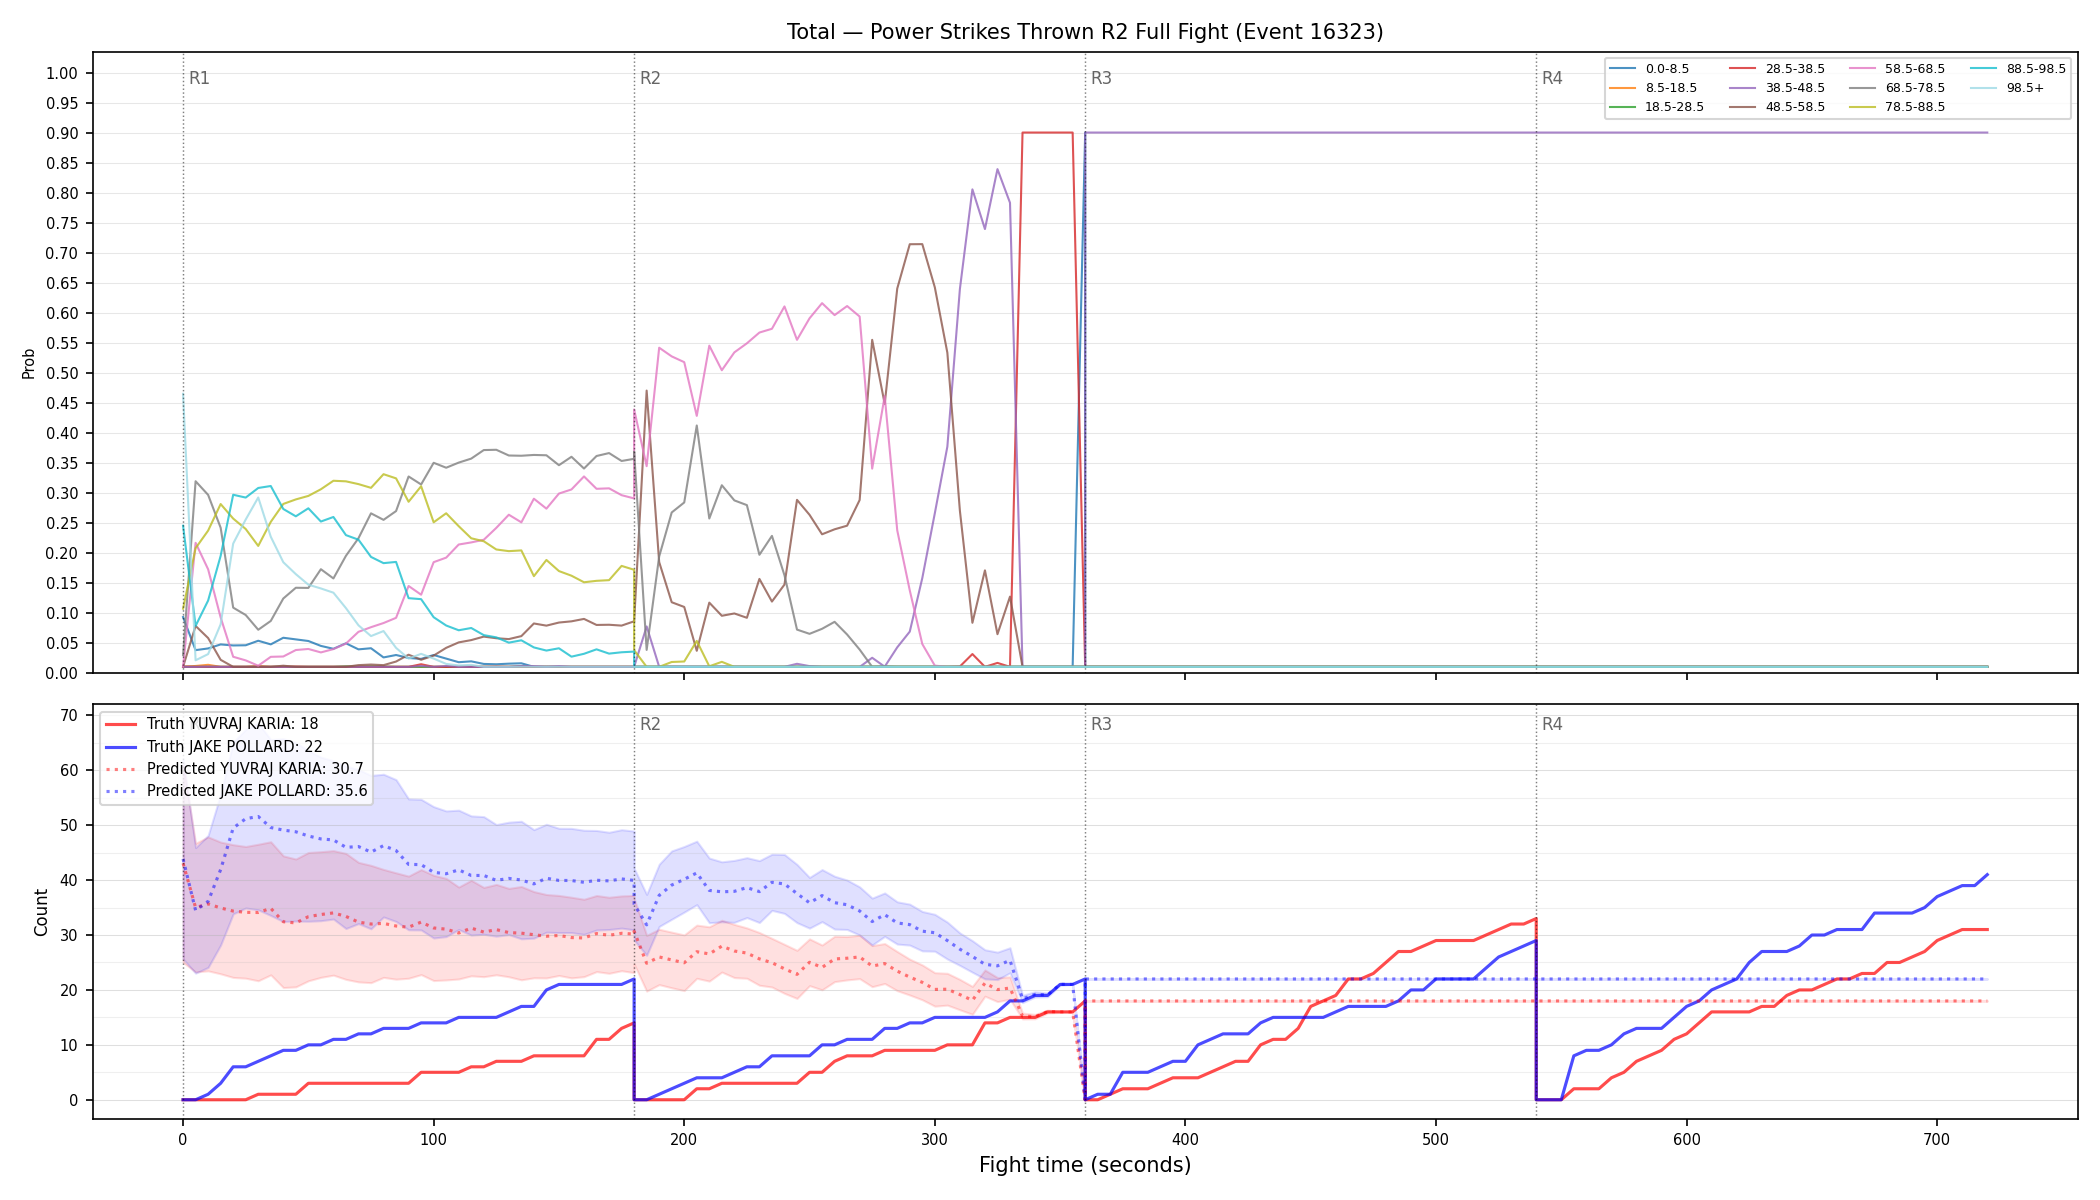Click the Truth JAKE POLLARD: 22 legend entry
This screenshot has height=1200, width=2100.
[214, 746]
